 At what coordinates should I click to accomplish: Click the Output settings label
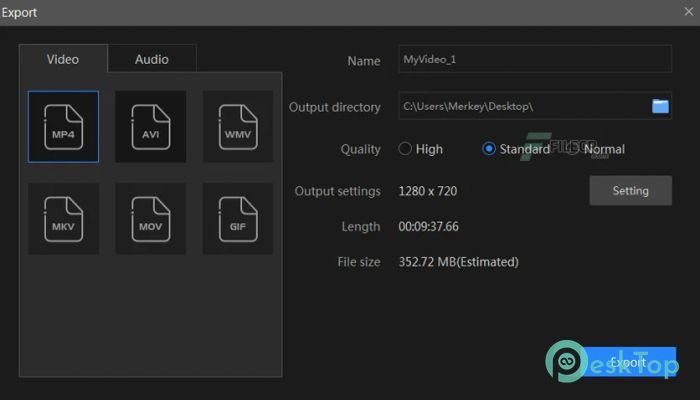(x=338, y=191)
